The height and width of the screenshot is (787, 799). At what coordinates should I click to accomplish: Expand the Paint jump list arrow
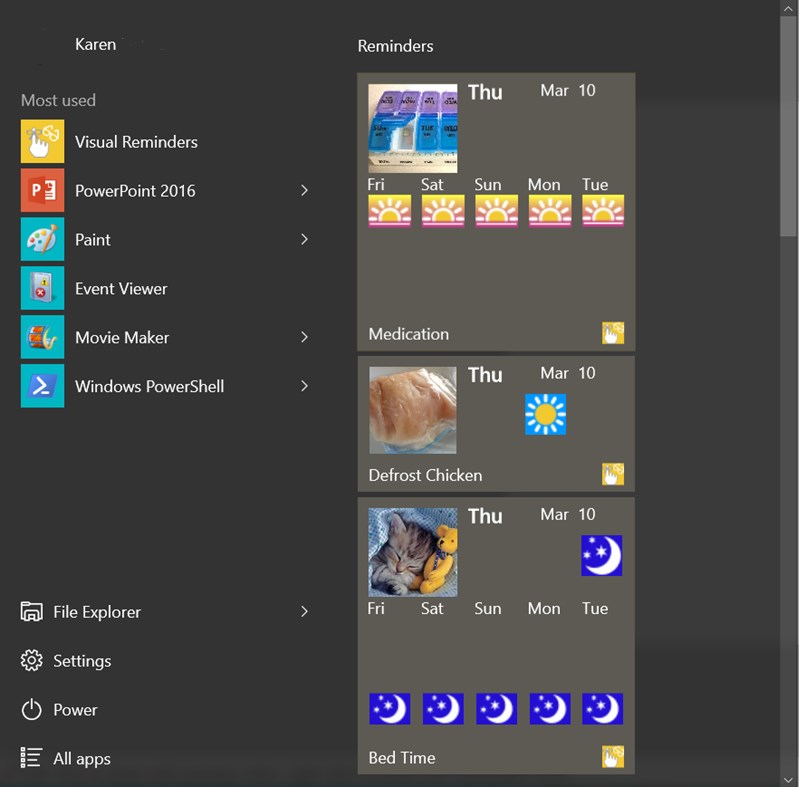304,240
